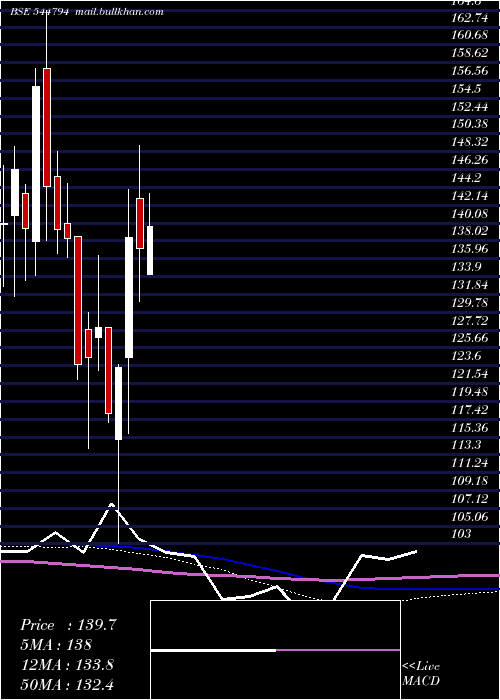Pick the 123.6 axis label
Screen dimensions: 500x700
[x=467, y=356]
